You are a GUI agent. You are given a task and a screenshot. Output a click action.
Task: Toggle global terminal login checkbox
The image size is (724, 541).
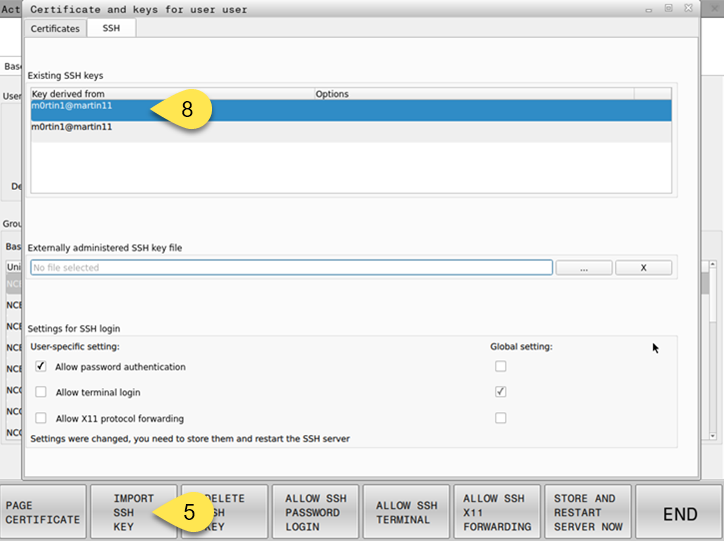tap(501, 392)
